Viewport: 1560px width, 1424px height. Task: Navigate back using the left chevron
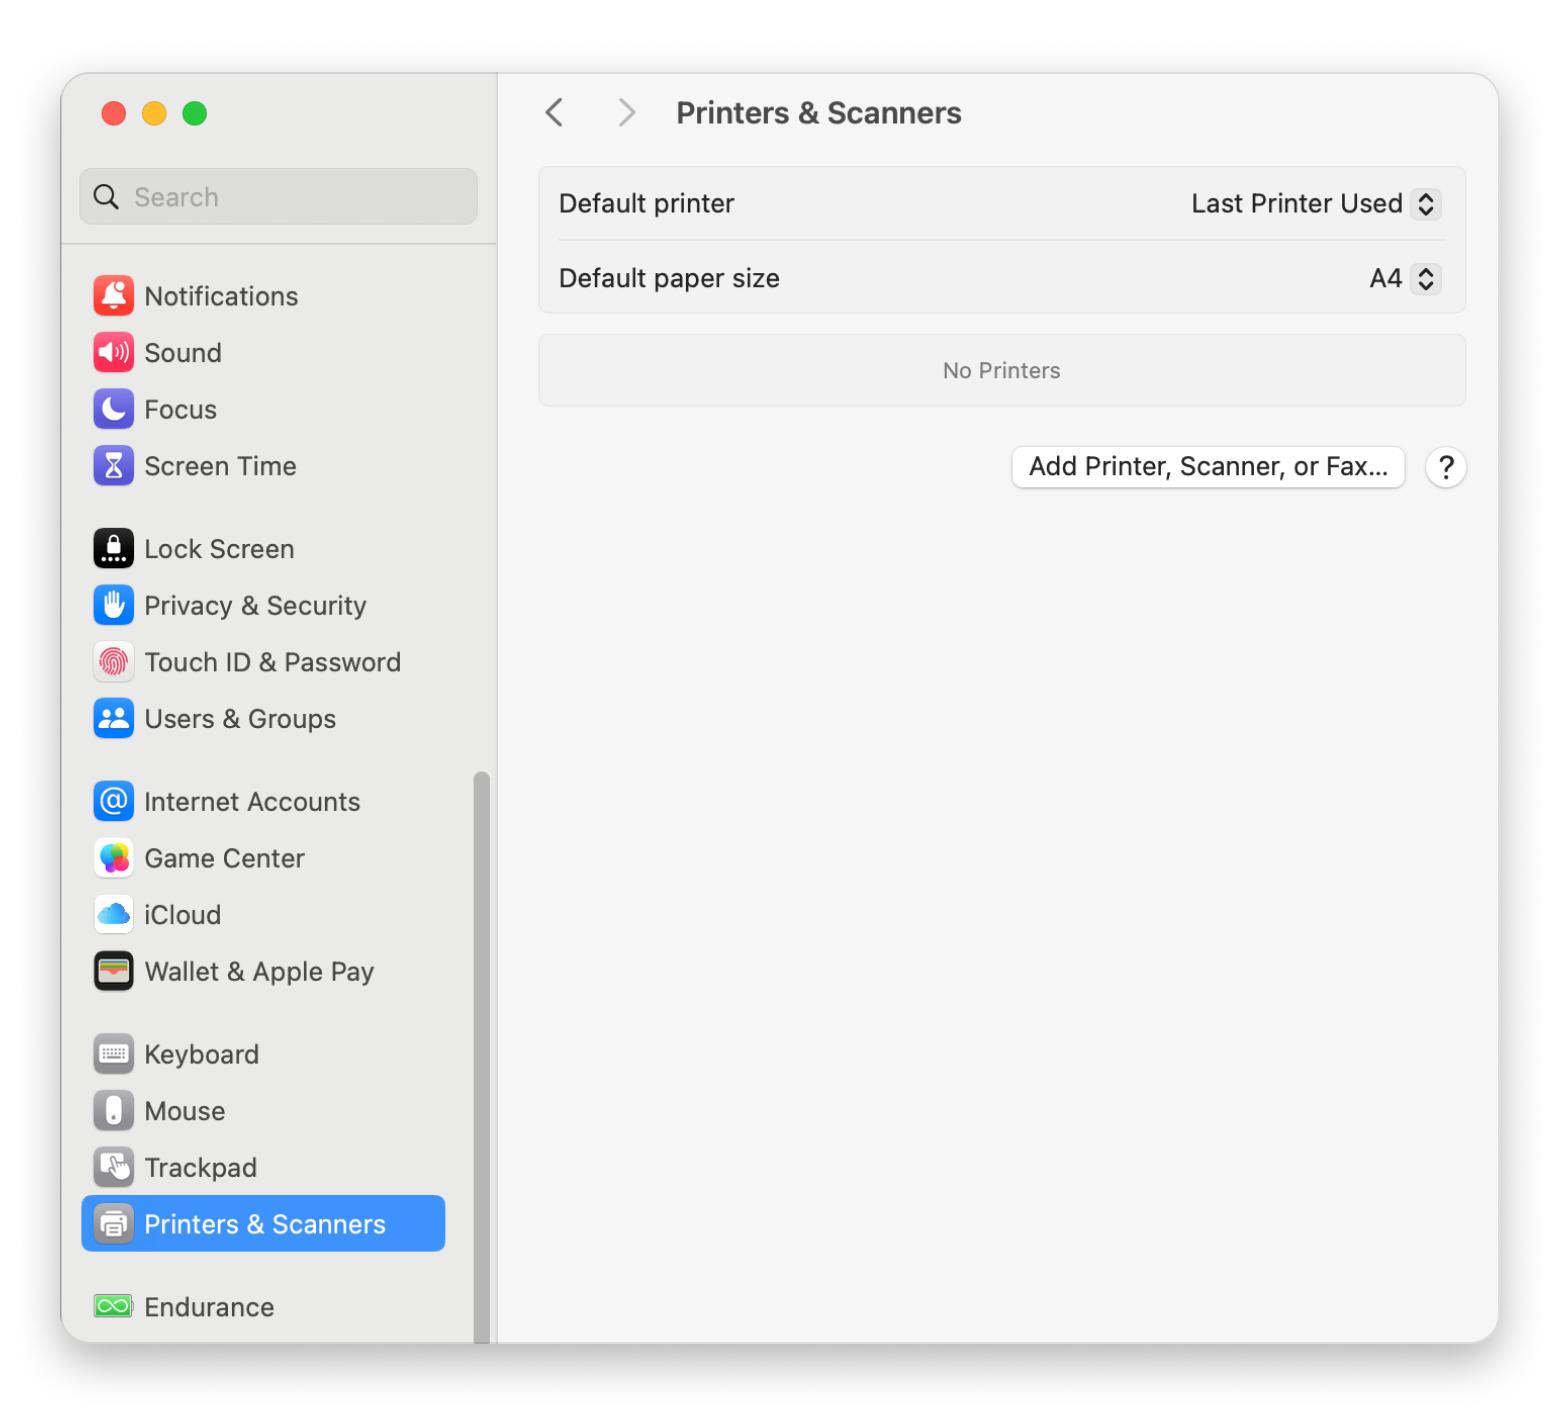pyautogui.click(x=555, y=113)
